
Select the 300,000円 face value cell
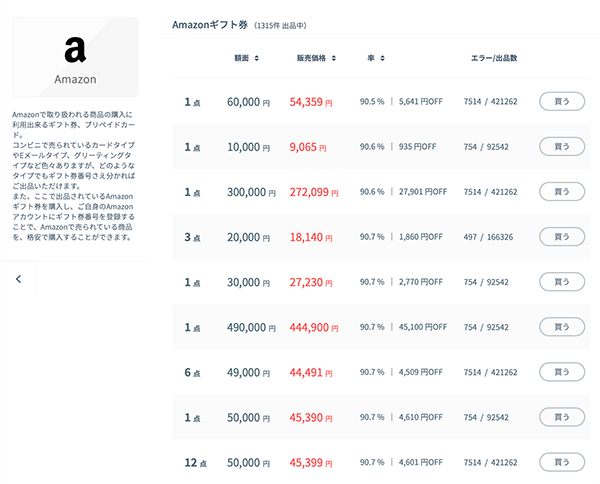click(251, 192)
